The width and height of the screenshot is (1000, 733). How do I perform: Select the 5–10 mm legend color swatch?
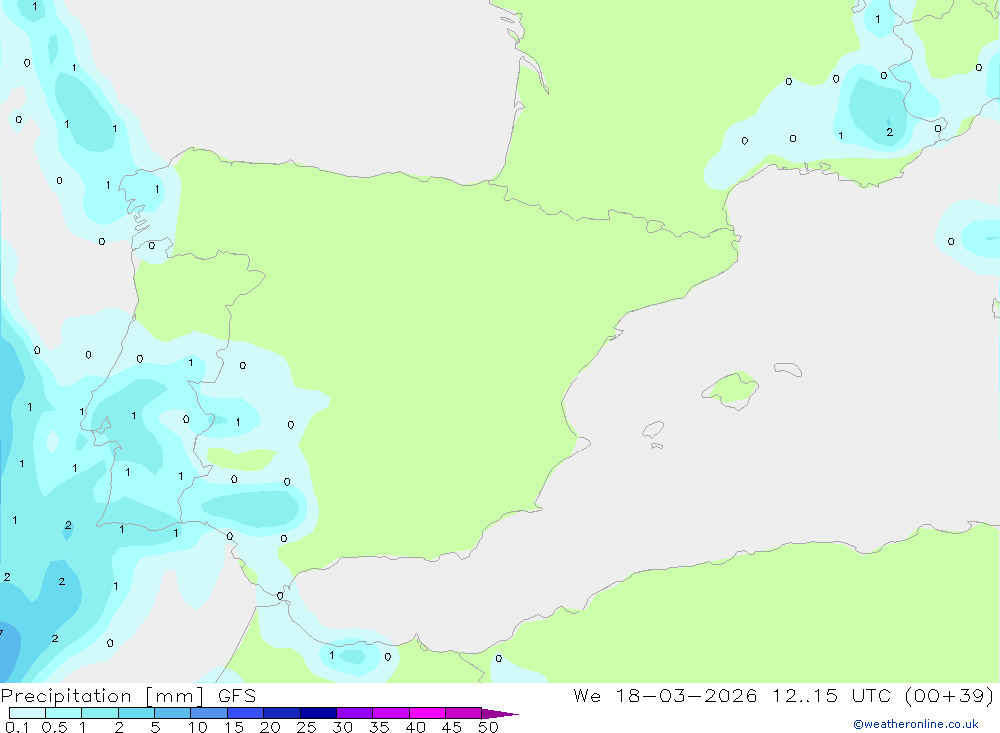173,713
